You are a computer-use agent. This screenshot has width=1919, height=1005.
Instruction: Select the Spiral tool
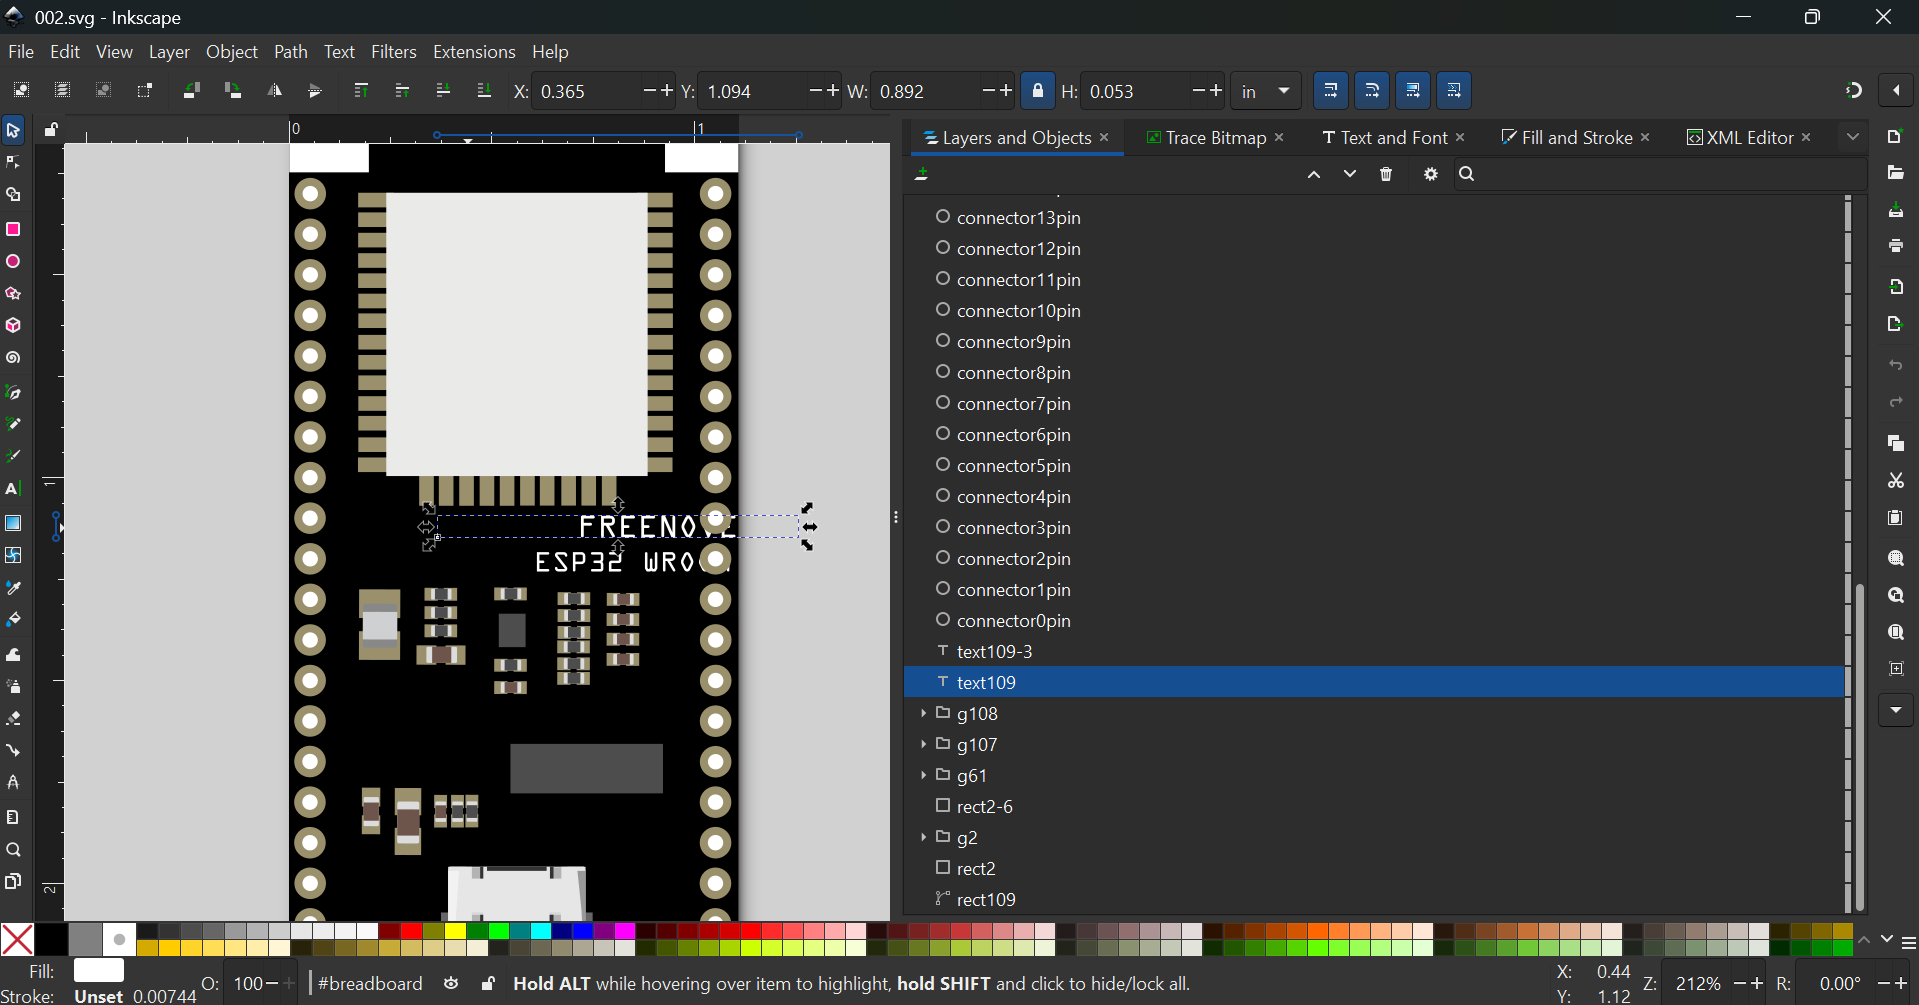click(x=13, y=358)
